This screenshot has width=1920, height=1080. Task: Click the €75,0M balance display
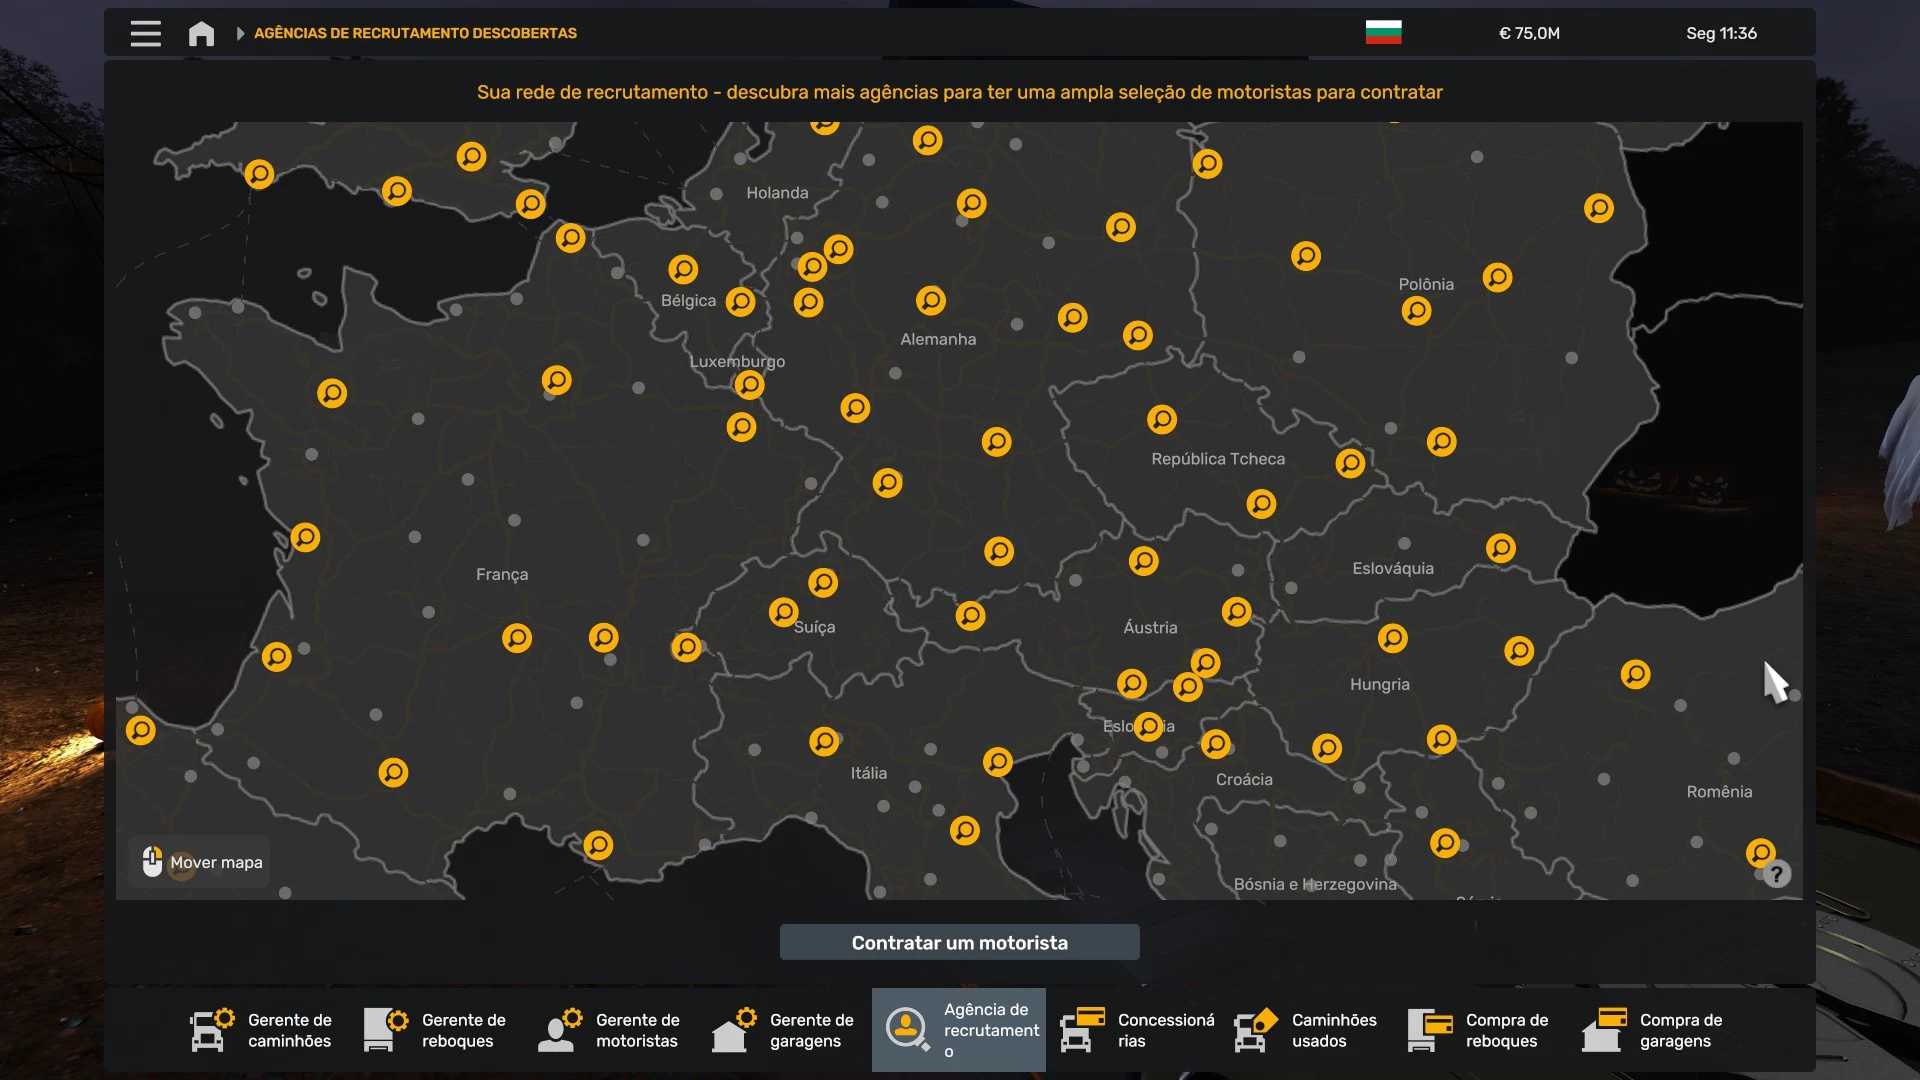coord(1529,33)
